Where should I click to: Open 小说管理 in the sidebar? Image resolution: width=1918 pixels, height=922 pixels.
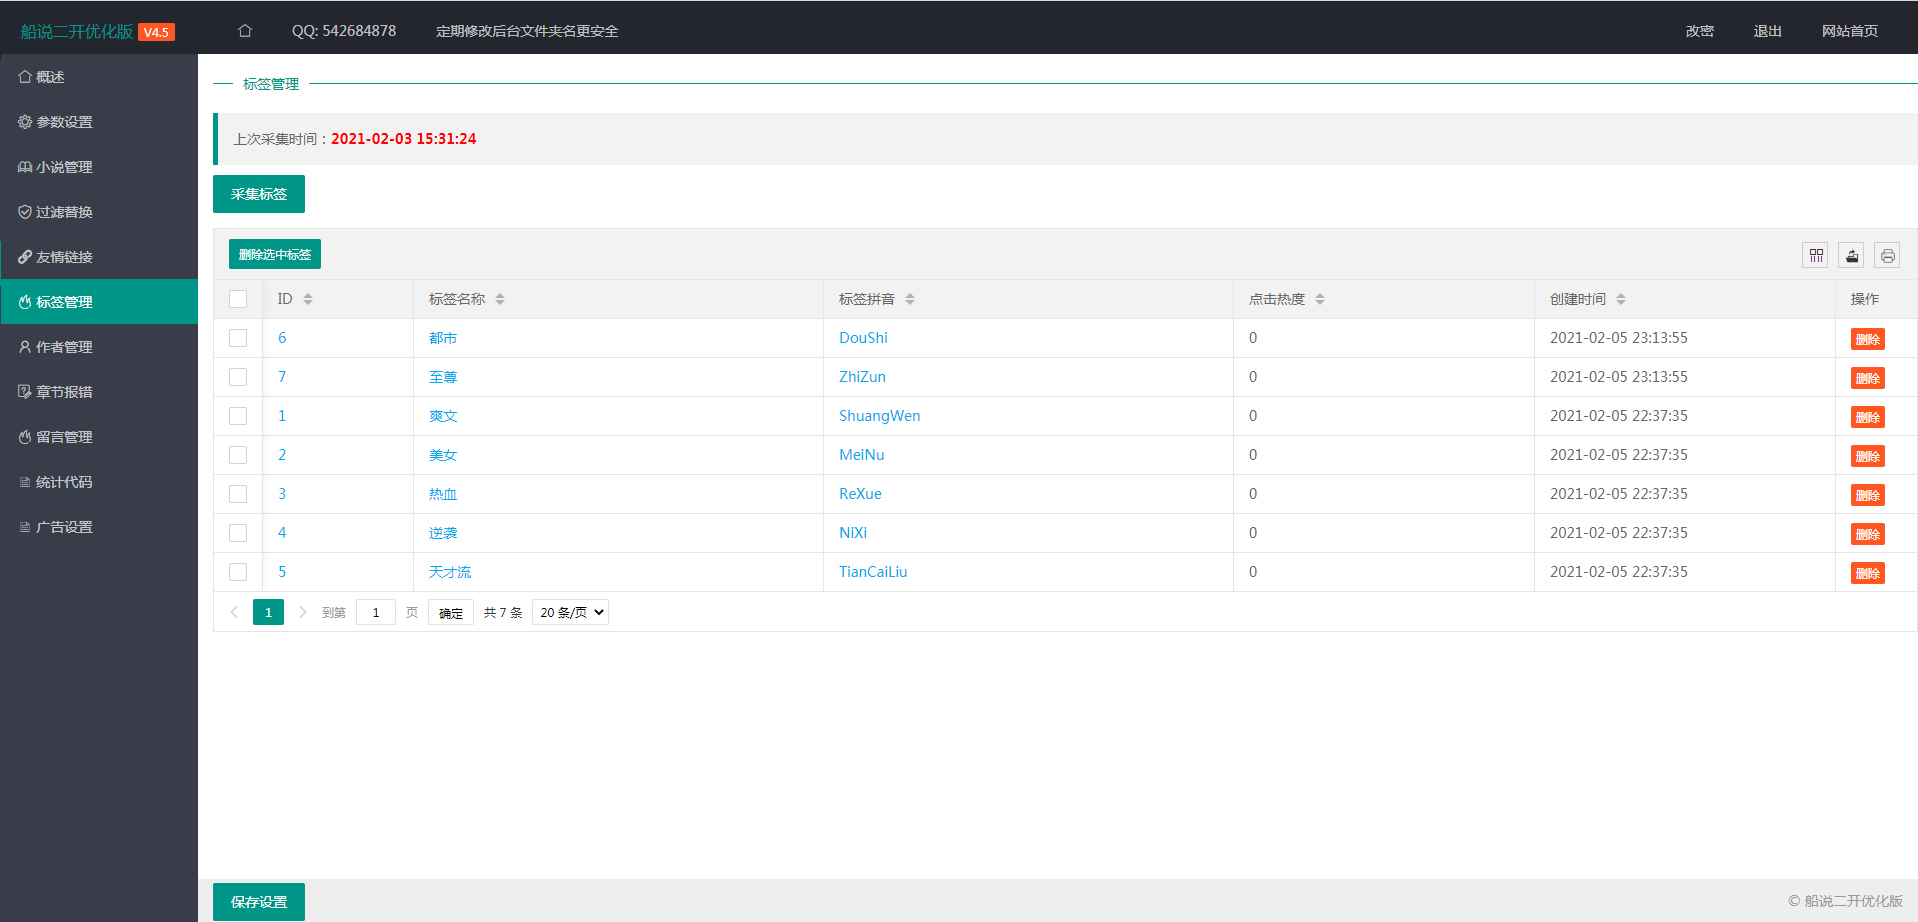tap(99, 167)
